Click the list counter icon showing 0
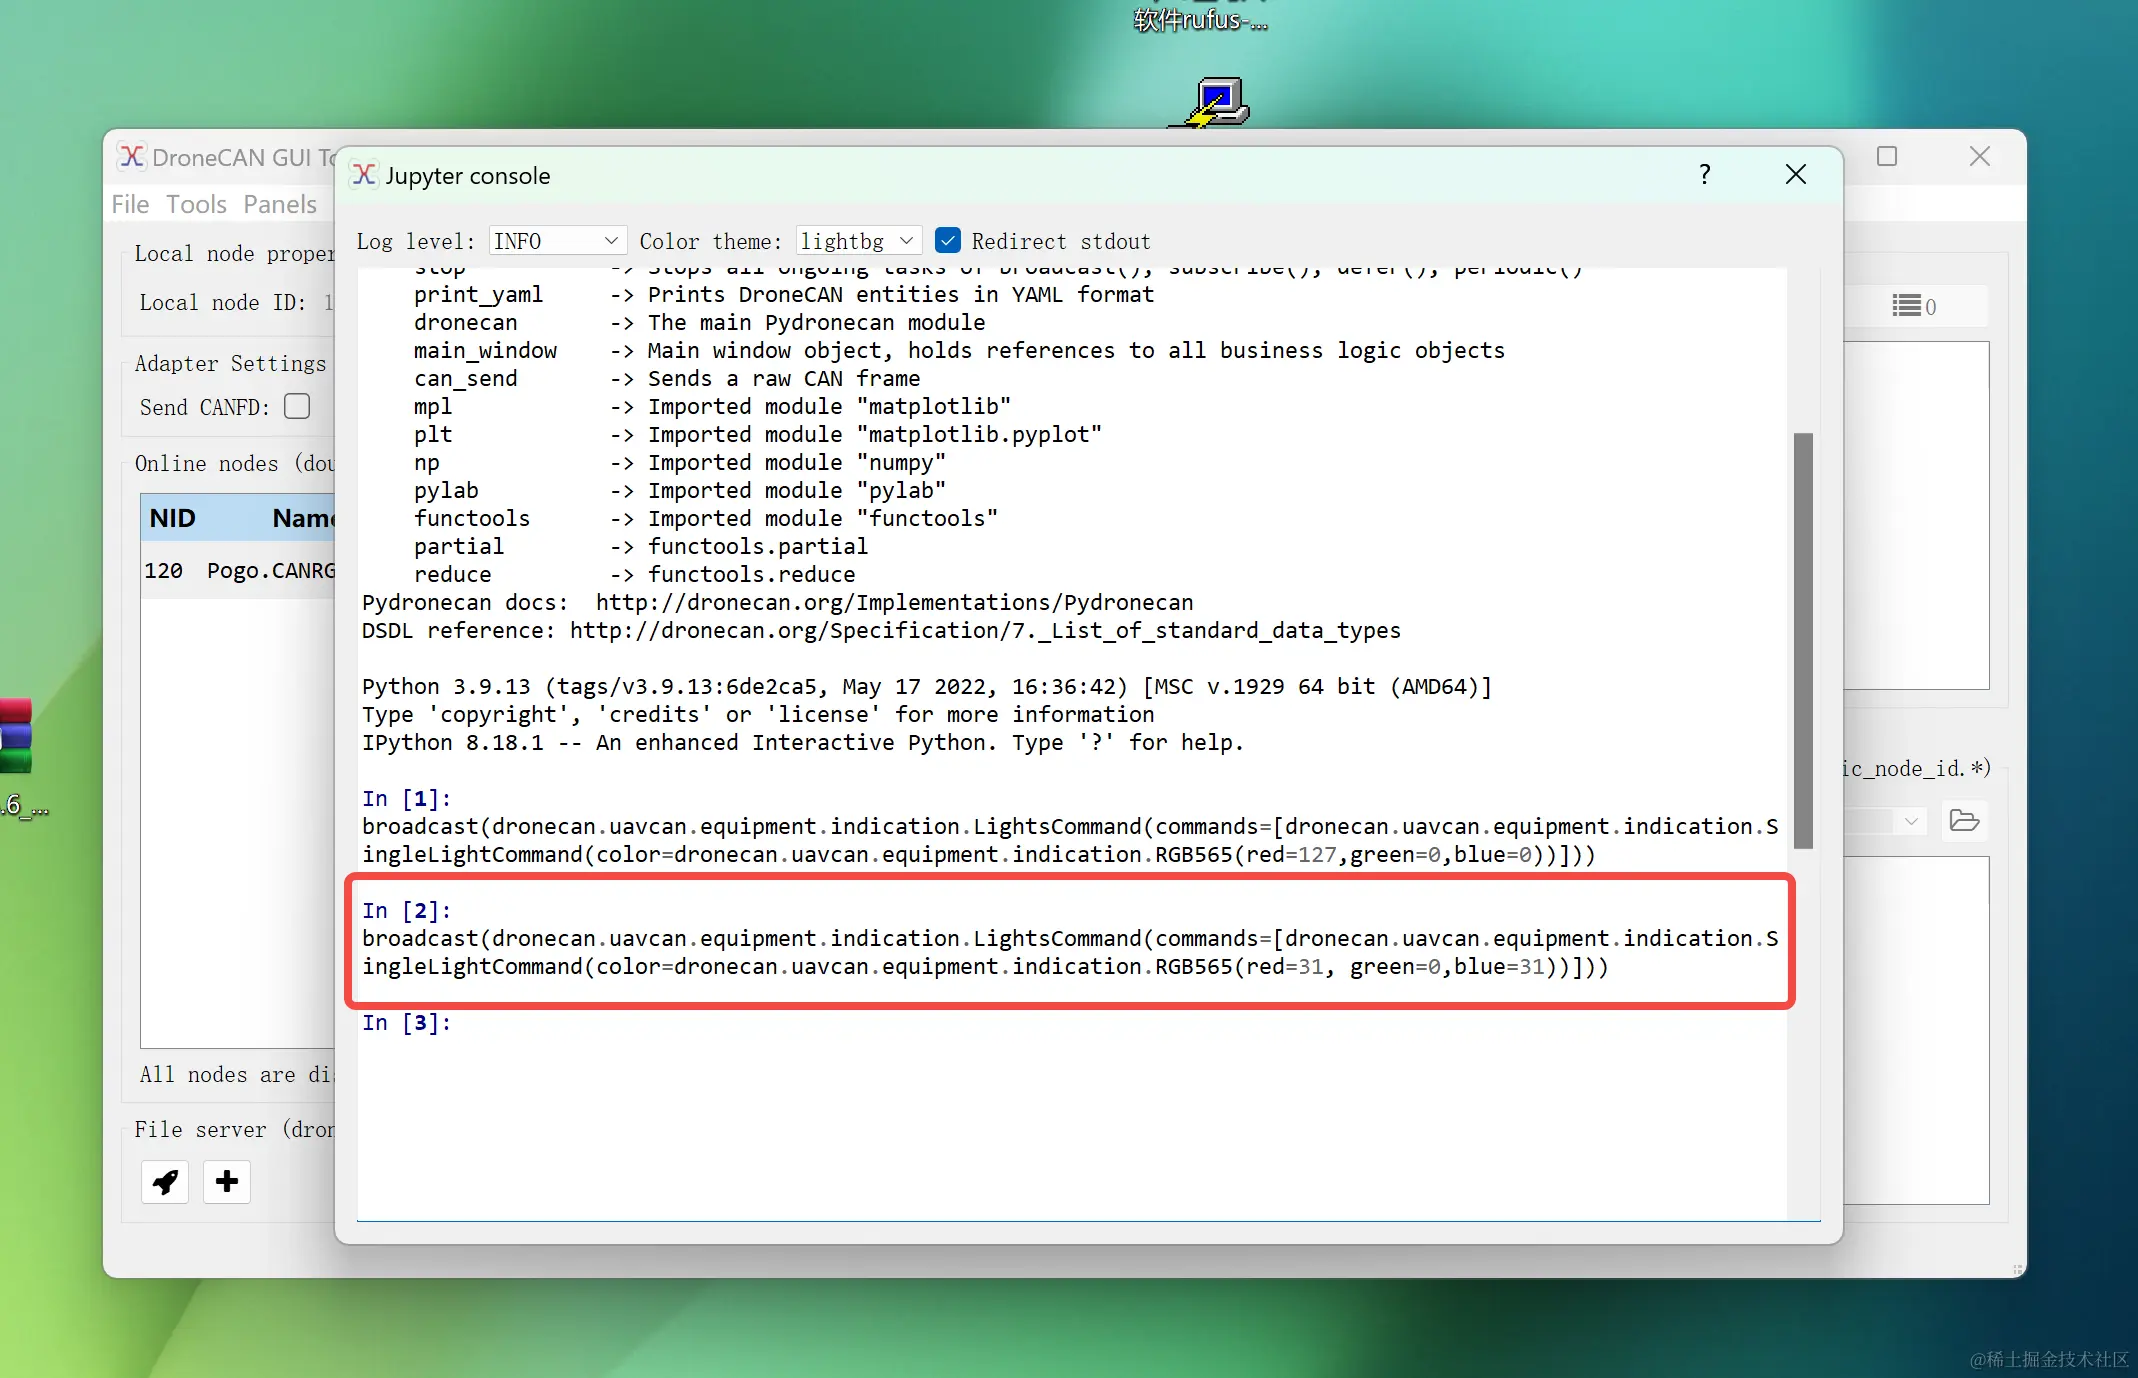The image size is (2138, 1378). 1914,307
